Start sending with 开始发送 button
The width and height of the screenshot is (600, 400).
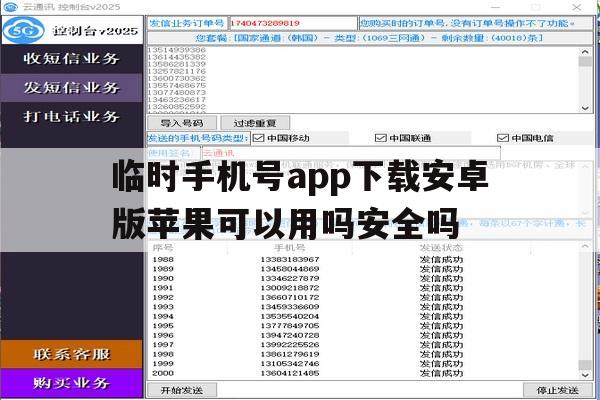pyautogui.click(x=182, y=390)
